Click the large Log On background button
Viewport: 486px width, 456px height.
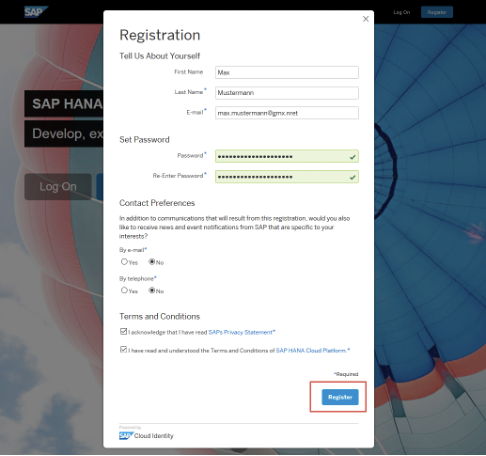point(58,187)
